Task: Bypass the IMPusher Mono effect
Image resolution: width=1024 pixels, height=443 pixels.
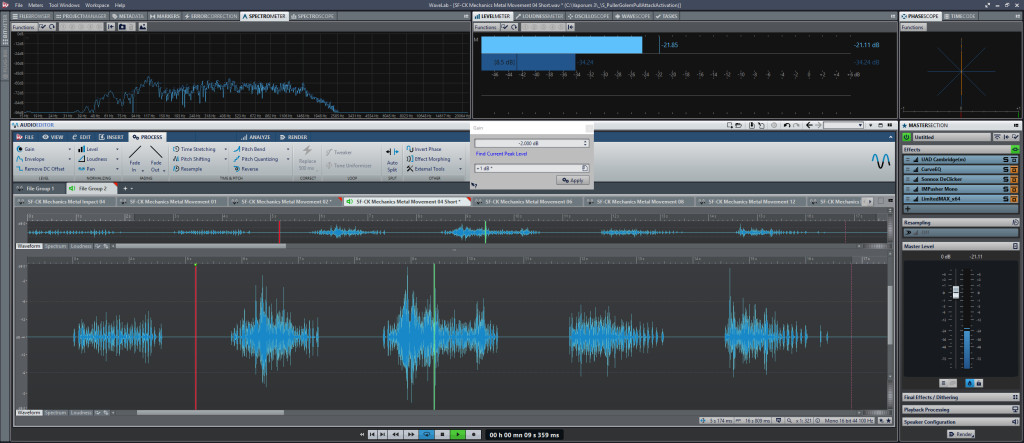Action: pyautogui.click(x=1015, y=189)
